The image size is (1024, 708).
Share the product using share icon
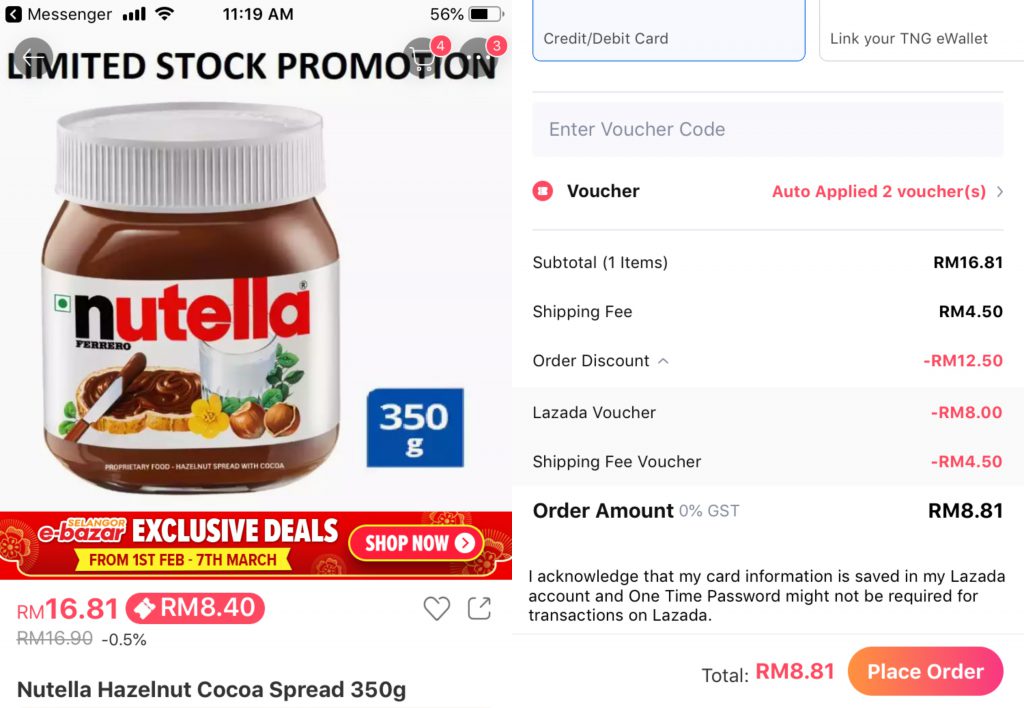(480, 608)
